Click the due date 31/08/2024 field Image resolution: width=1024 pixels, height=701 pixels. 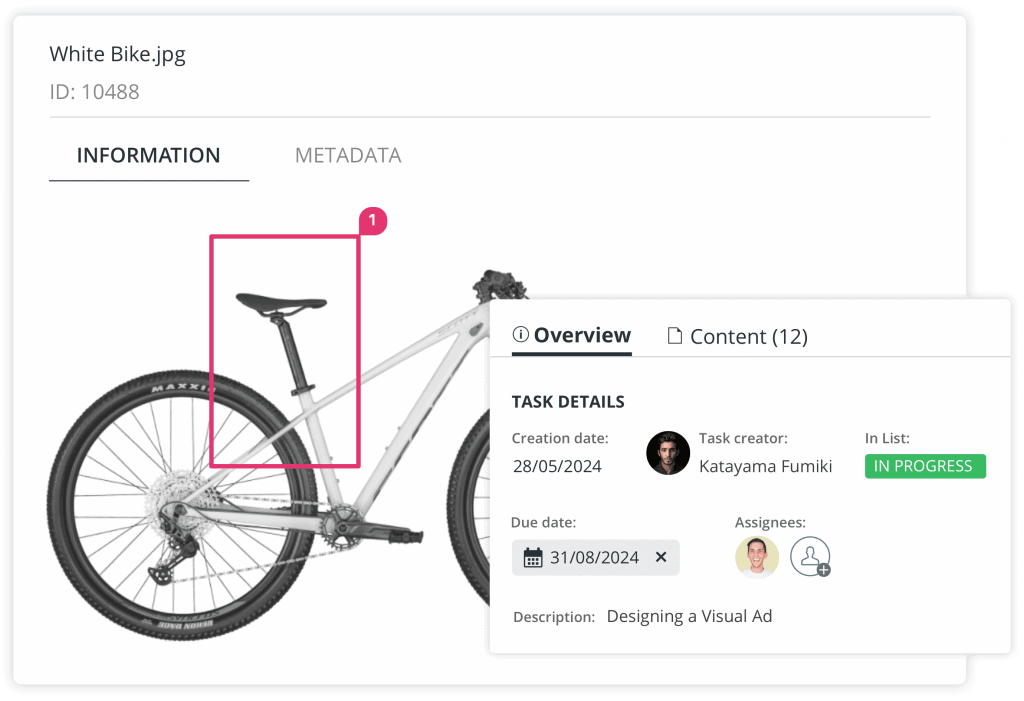594,558
